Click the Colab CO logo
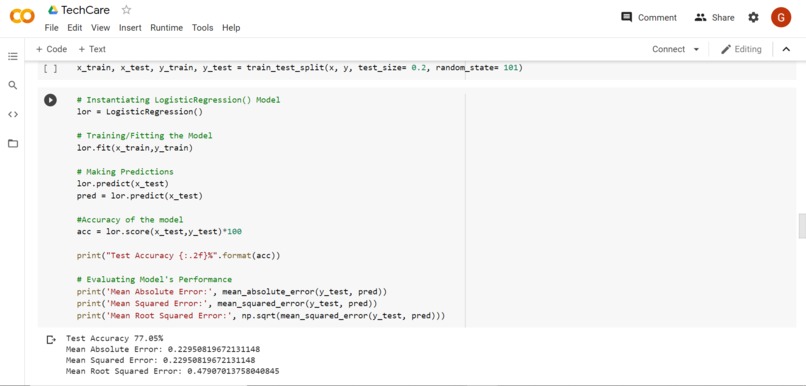This screenshot has height=386, width=806. [x=22, y=16]
